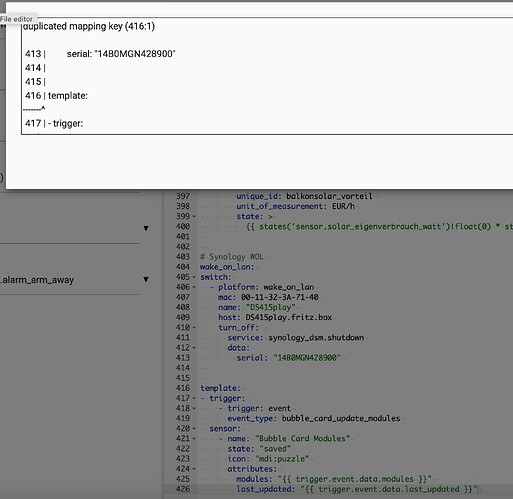Viewport: 513px width, 499px height.
Task: Collapse the Bubble Card Modules entry at line 421
Action: [194, 439]
